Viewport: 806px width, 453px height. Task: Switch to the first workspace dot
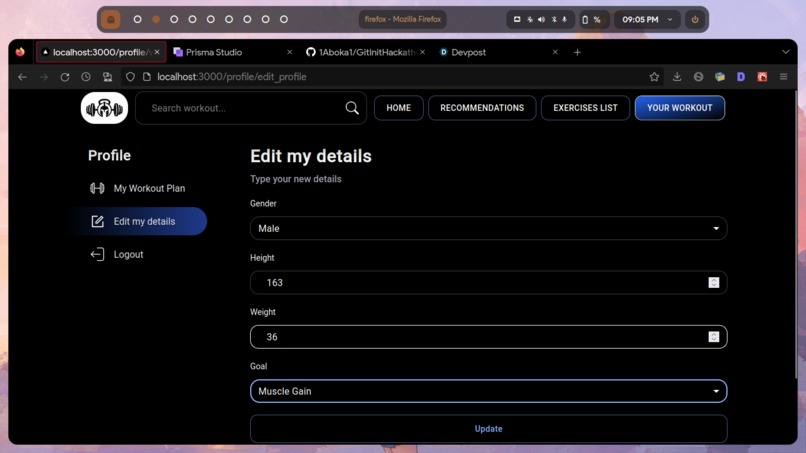point(137,19)
